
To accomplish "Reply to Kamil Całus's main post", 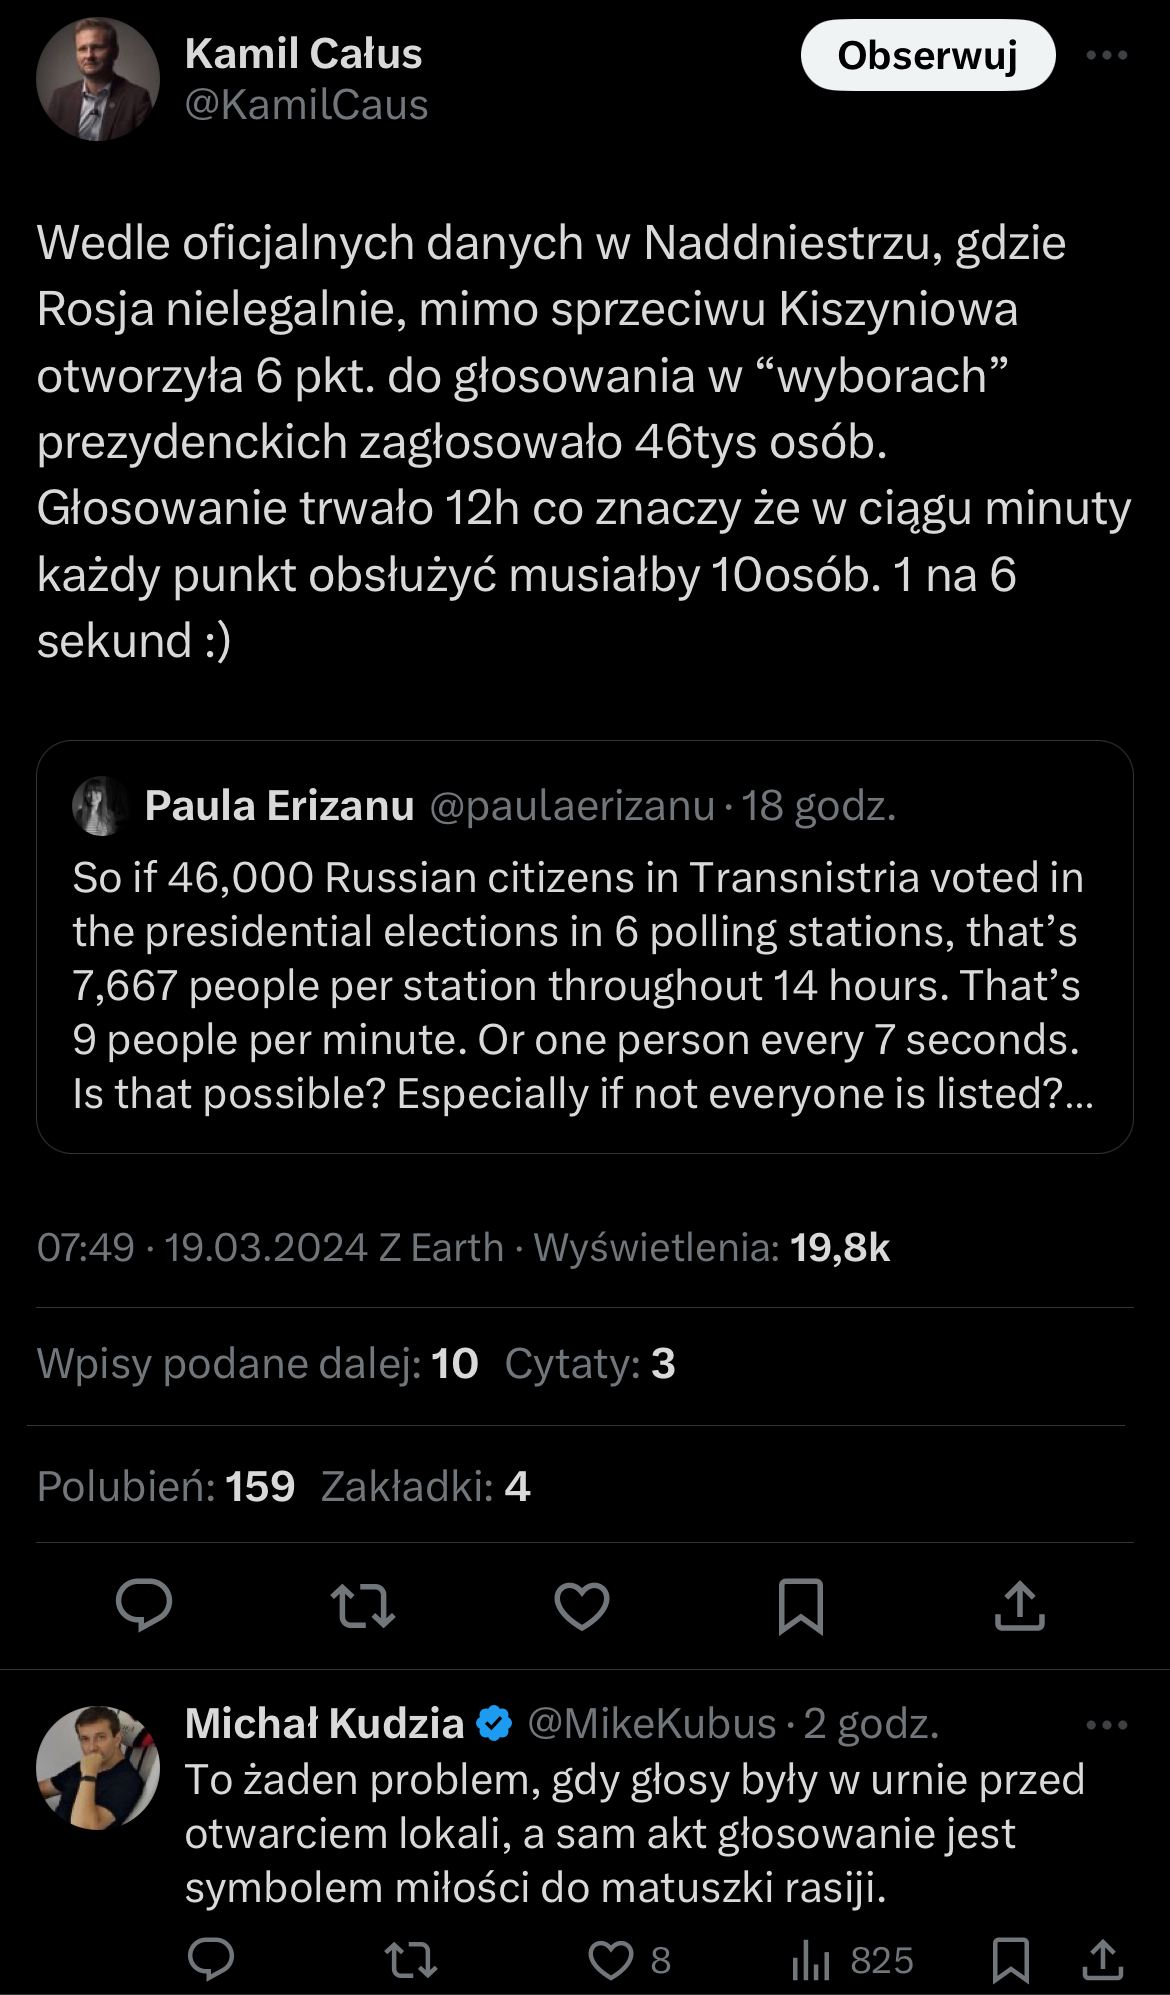I will pos(144,1605).
